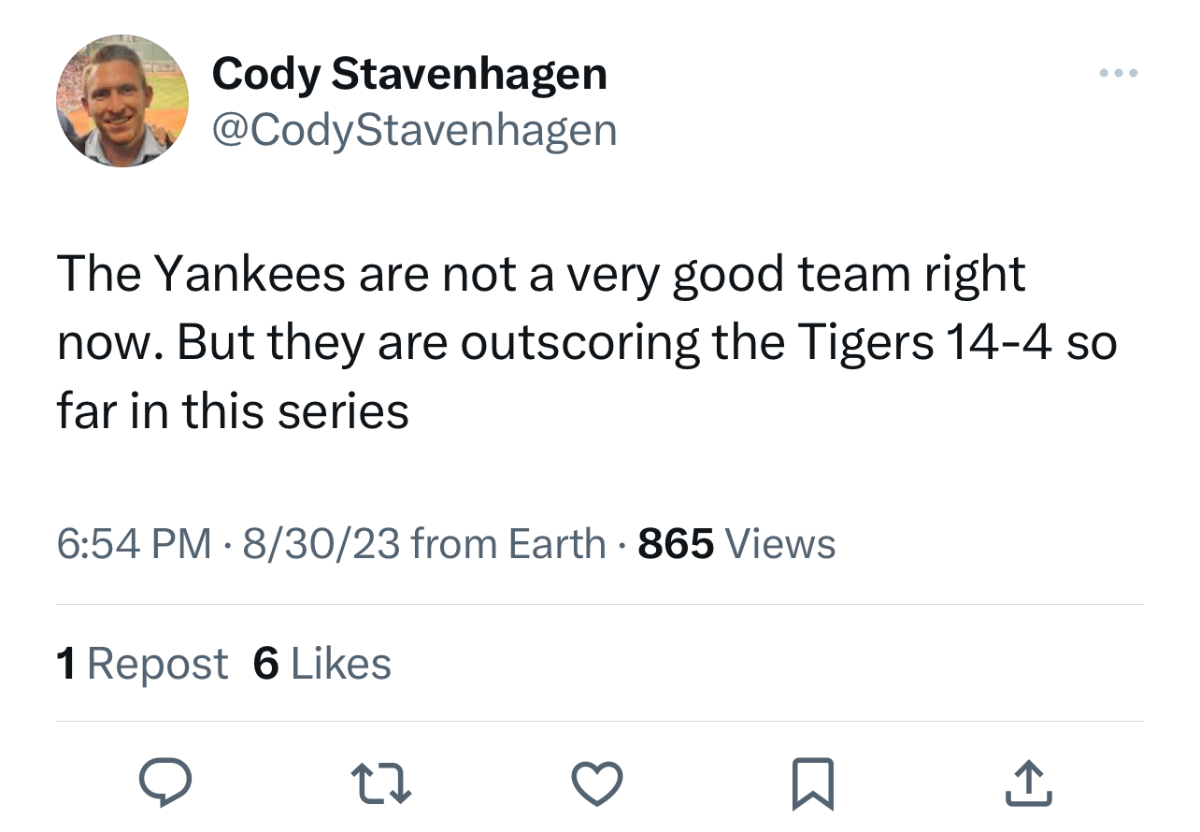Image resolution: width=1200 pixels, height=832 pixels.
Task: Show who gave the 6 Likes
Action: 322,664
